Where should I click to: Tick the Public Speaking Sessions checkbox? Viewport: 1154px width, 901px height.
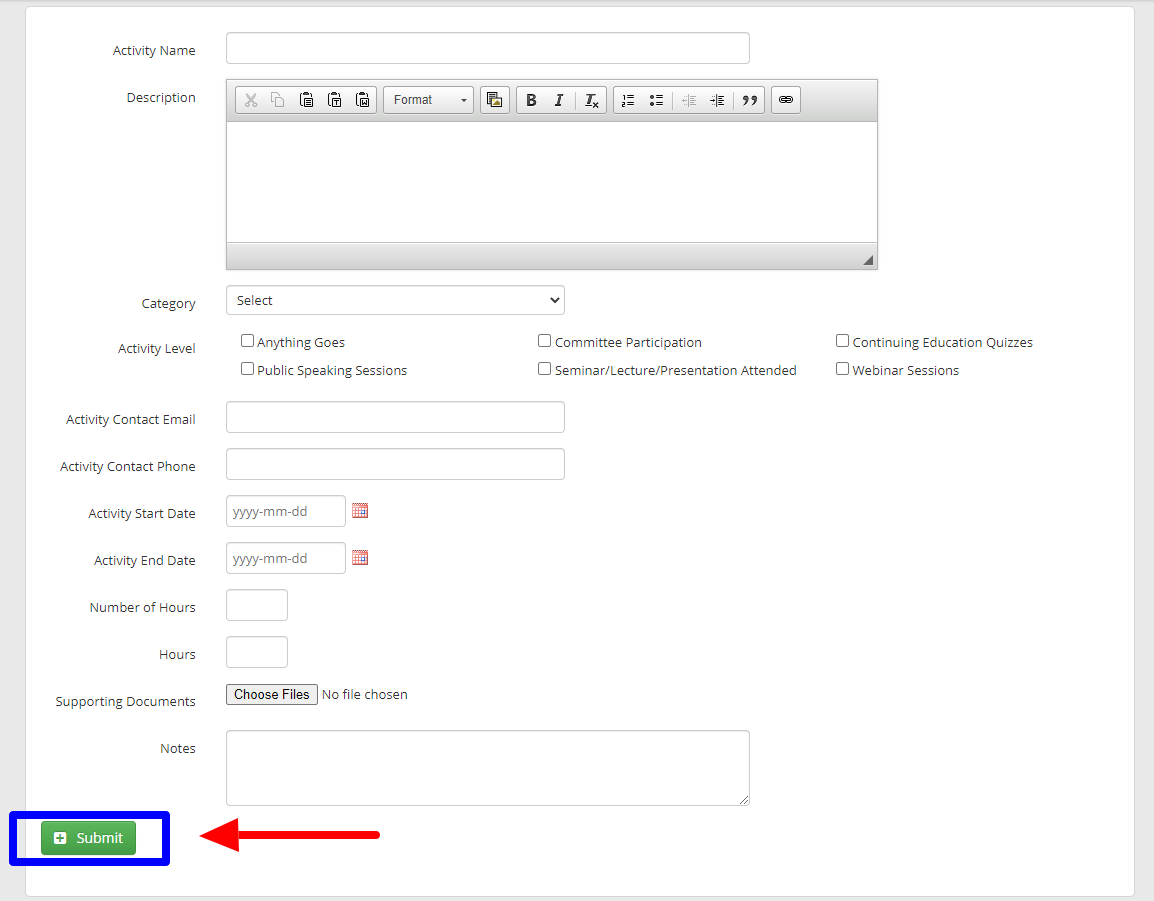pyautogui.click(x=247, y=369)
